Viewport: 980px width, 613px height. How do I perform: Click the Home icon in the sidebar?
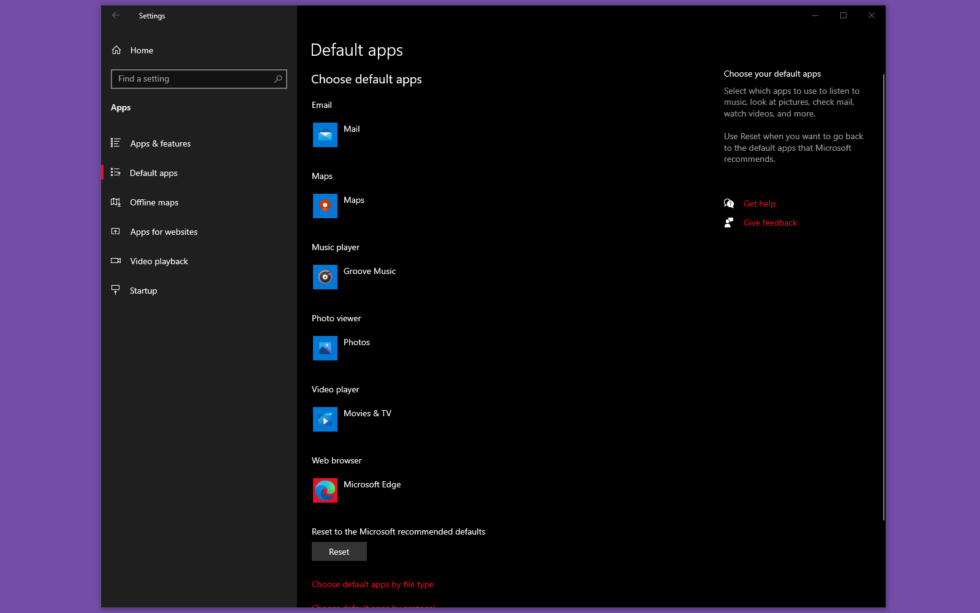[x=116, y=50]
